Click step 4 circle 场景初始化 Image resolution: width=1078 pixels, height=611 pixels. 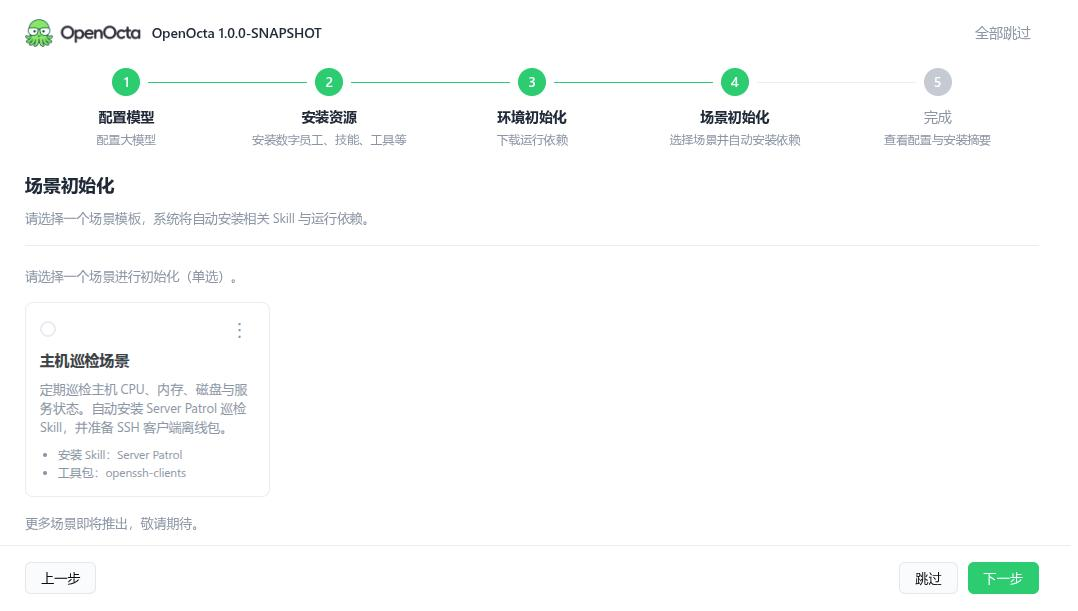[x=734, y=82]
